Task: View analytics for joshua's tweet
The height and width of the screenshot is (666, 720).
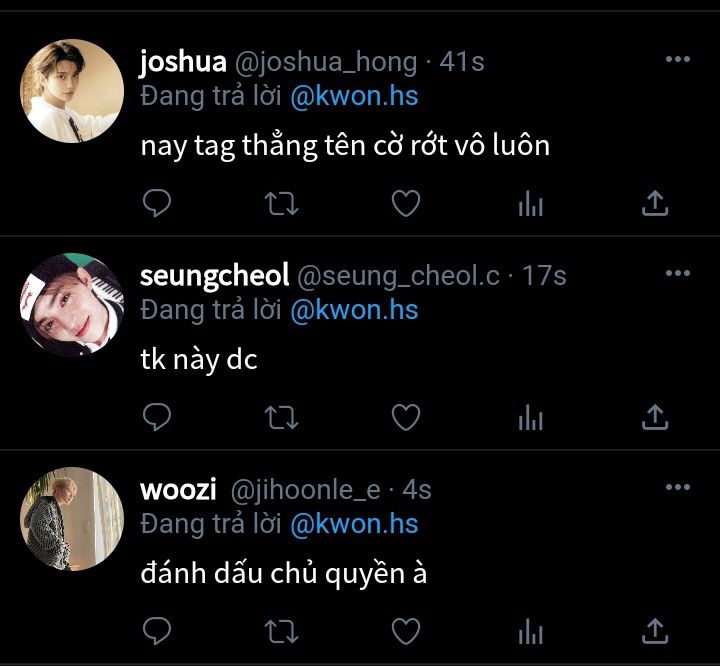Action: [530, 203]
